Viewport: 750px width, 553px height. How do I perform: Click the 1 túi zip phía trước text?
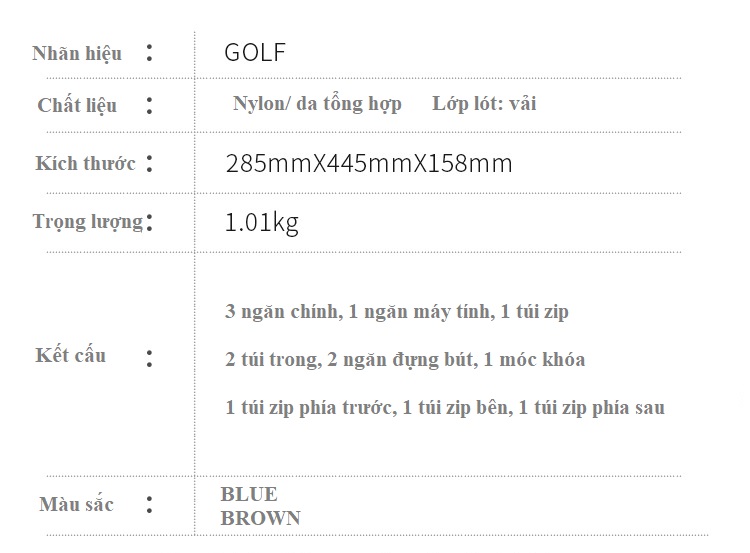pos(306,407)
